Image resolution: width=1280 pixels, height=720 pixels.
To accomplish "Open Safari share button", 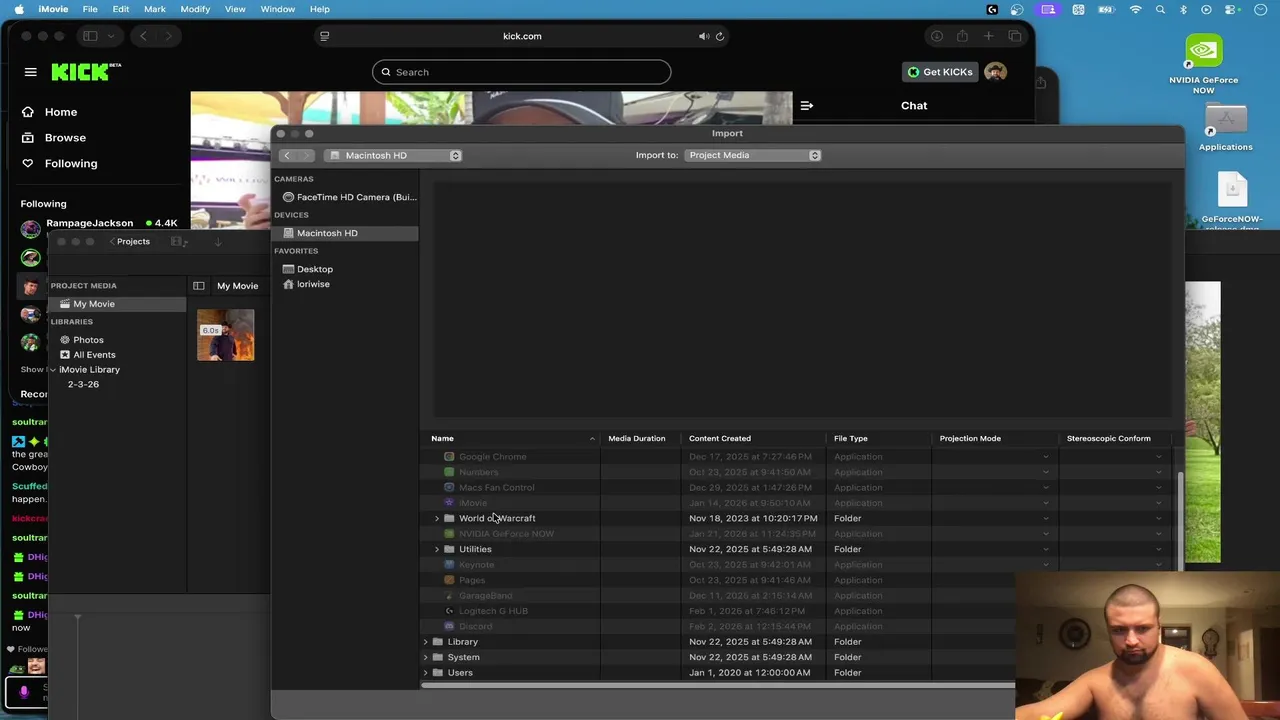I will pyautogui.click(x=962, y=36).
